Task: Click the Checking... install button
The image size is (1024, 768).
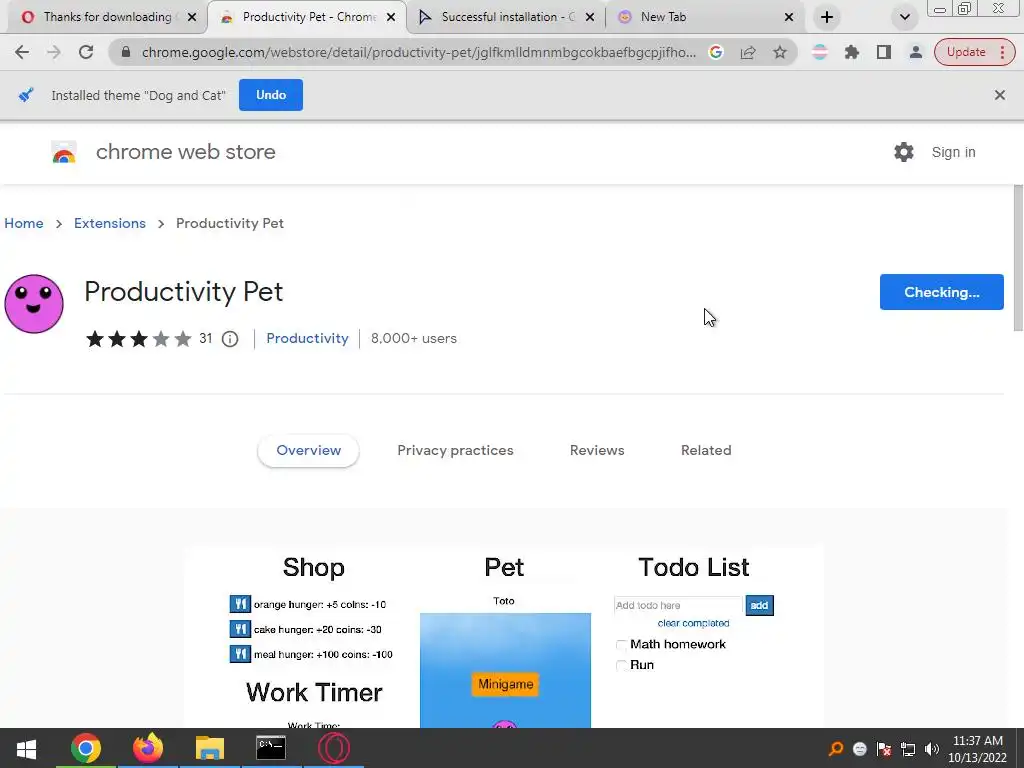Action: pyautogui.click(x=942, y=292)
